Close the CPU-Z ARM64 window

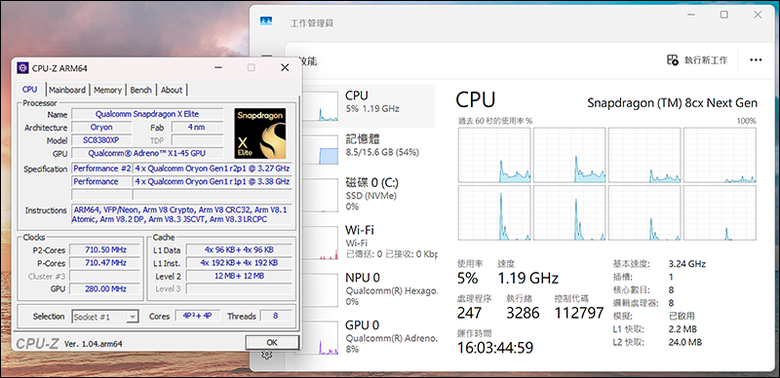coord(285,68)
